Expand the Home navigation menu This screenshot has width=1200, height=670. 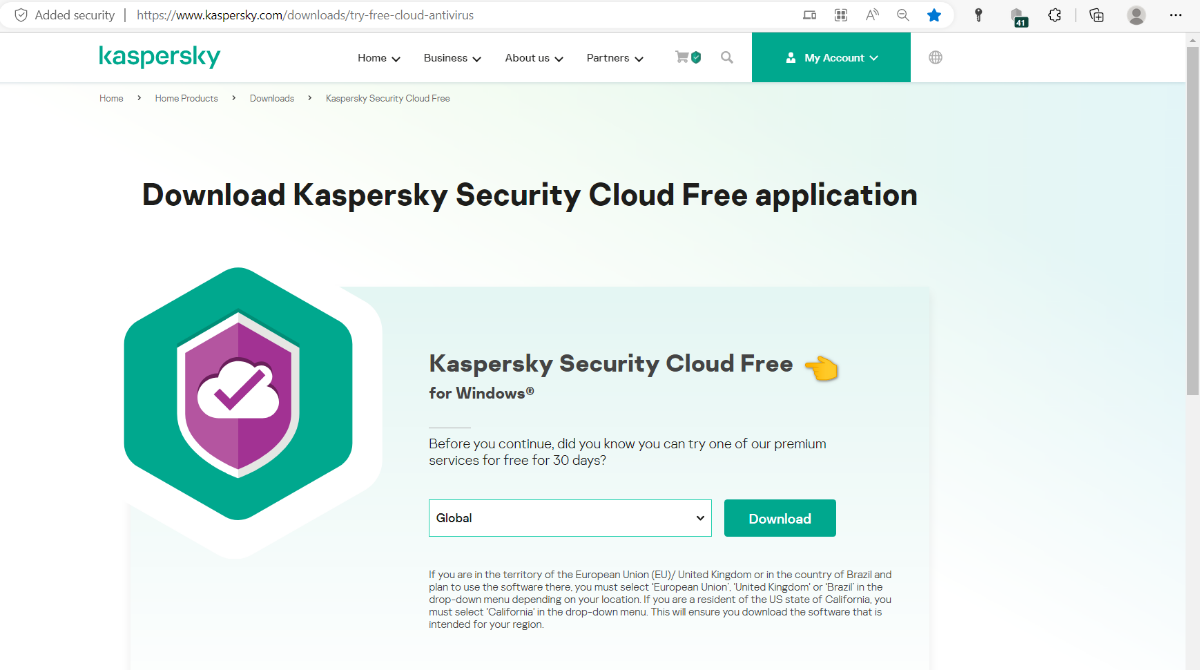tap(379, 58)
